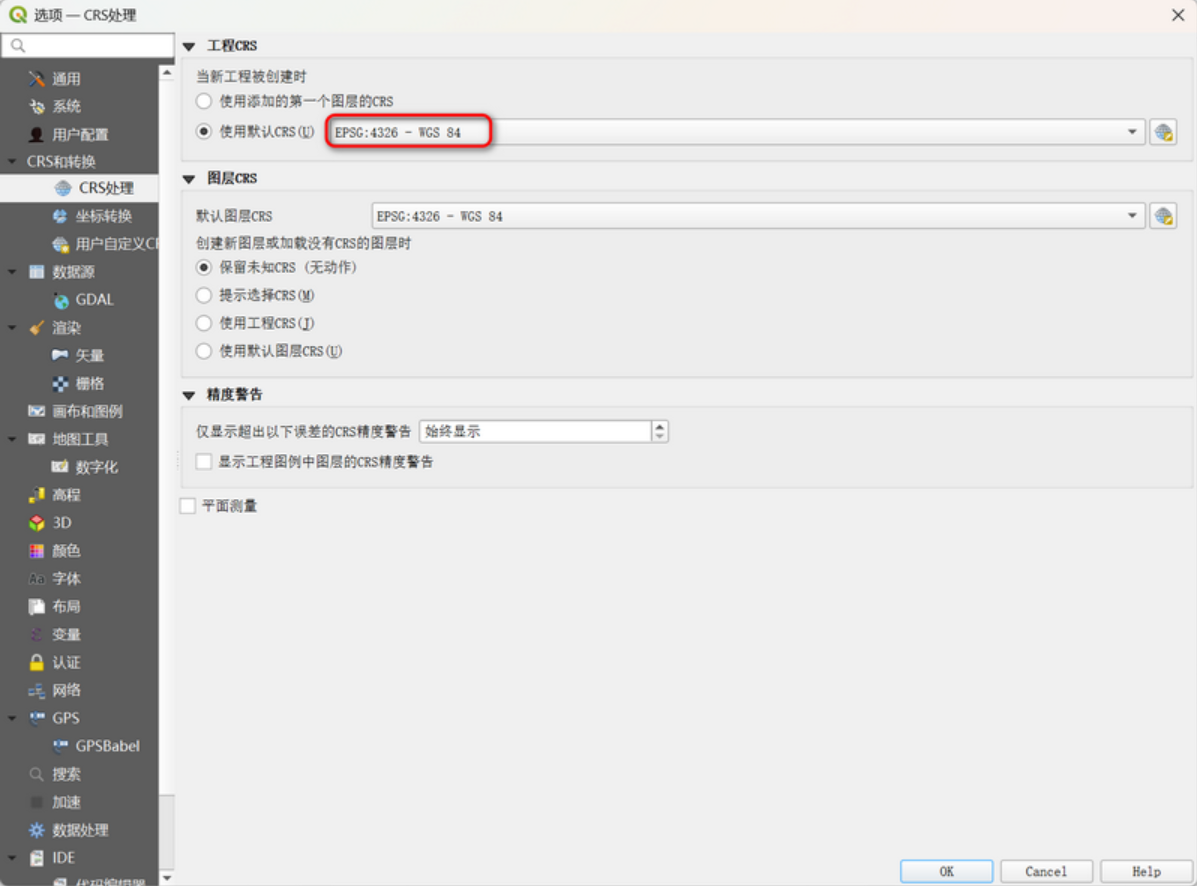Select 使用默认CRS radio option
This screenshot has width=1197, height=886.
(x=204, y=131)
